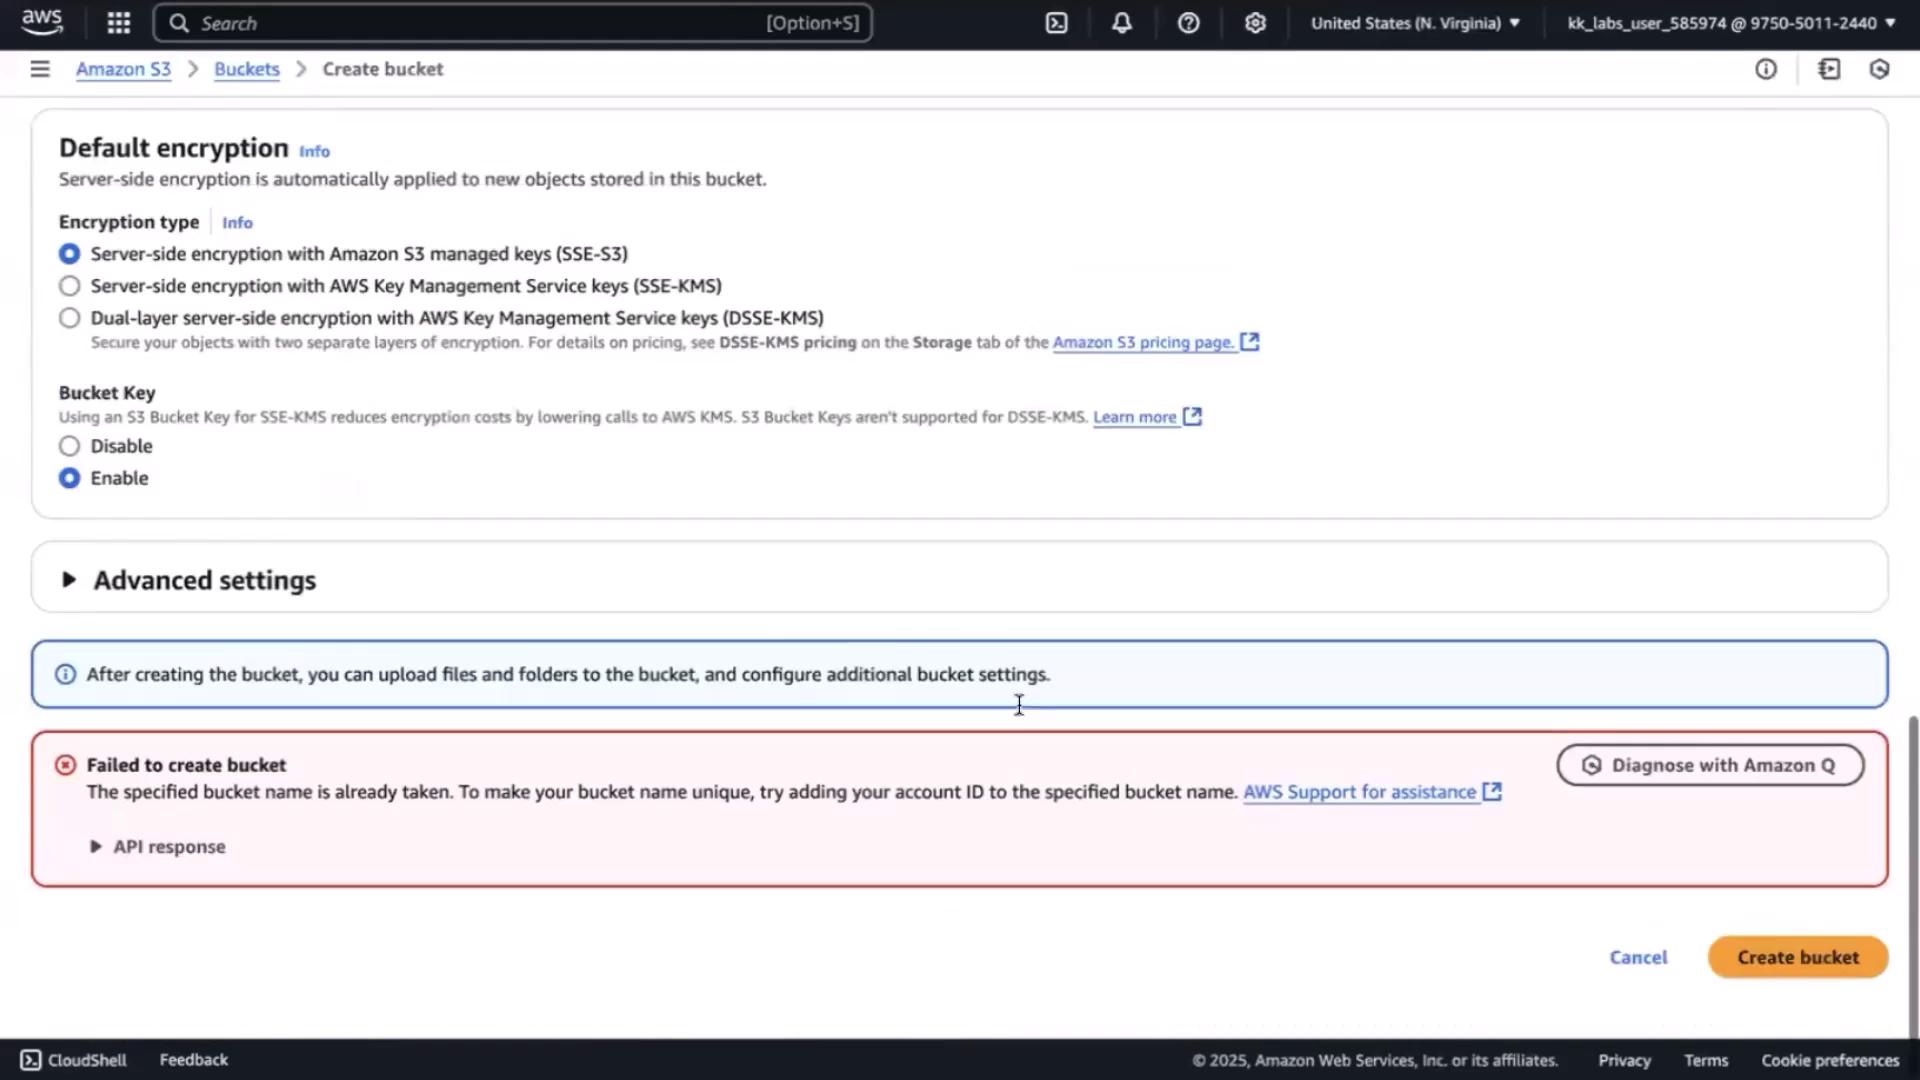Open the kk_labs_user account menu

[1730, 23]
